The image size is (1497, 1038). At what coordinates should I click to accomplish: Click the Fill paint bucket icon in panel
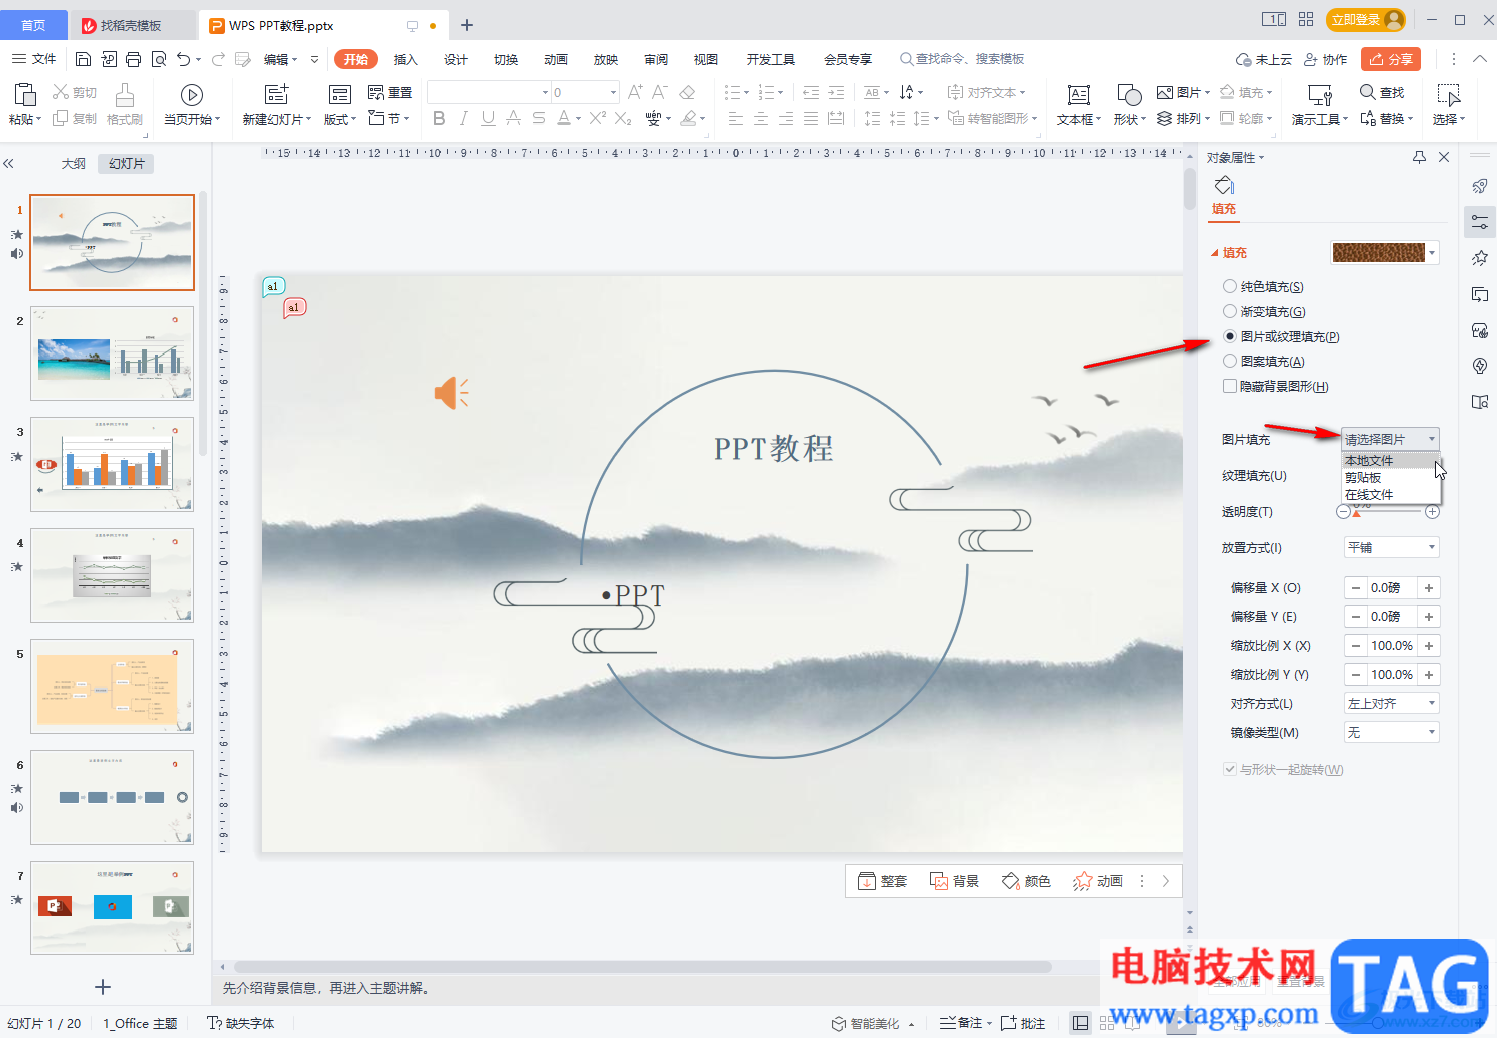pyautogui.click(x=1224, y=186)
